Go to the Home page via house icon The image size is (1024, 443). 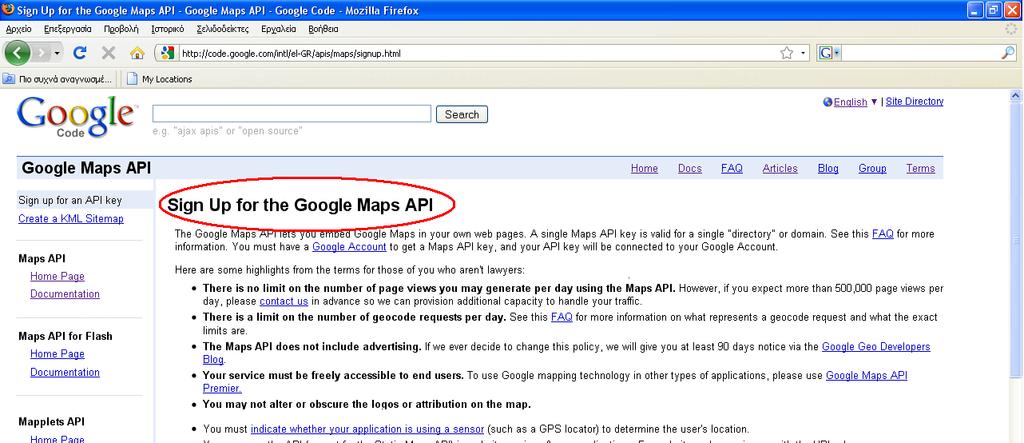[x=137, y=53]
